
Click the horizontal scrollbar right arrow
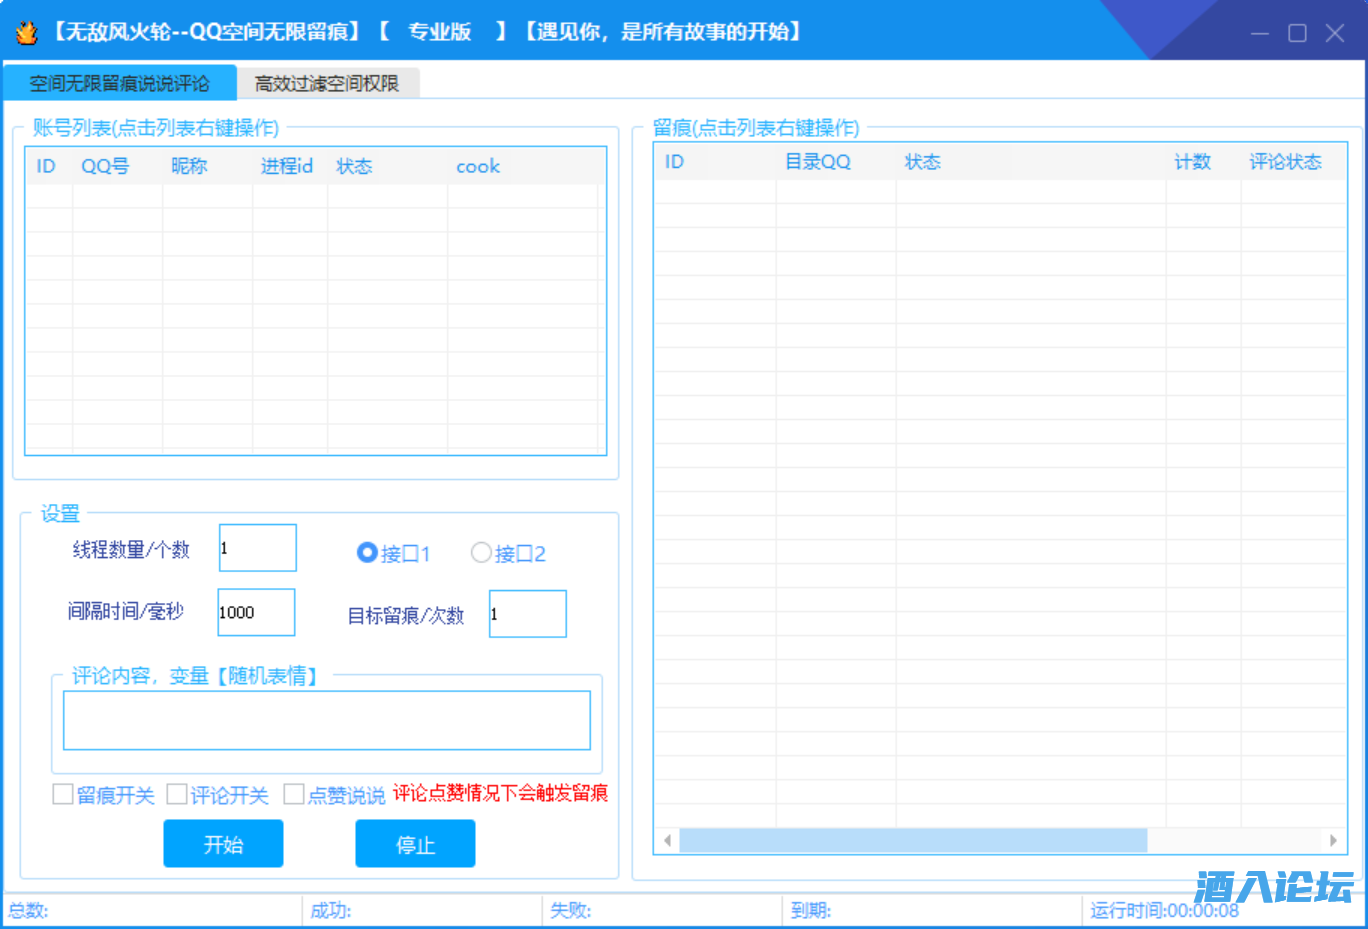pos(1333,841)
